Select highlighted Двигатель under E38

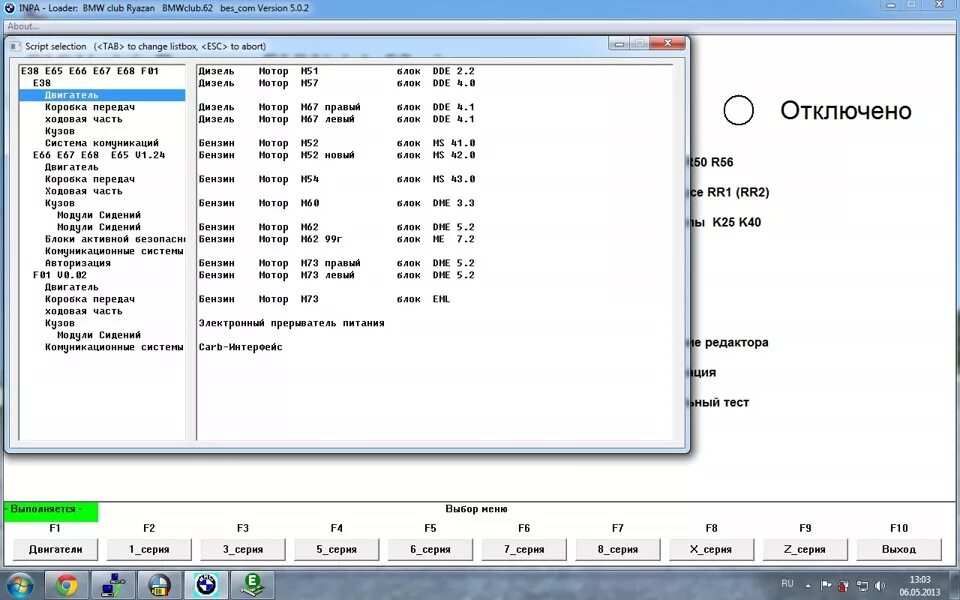102,95
